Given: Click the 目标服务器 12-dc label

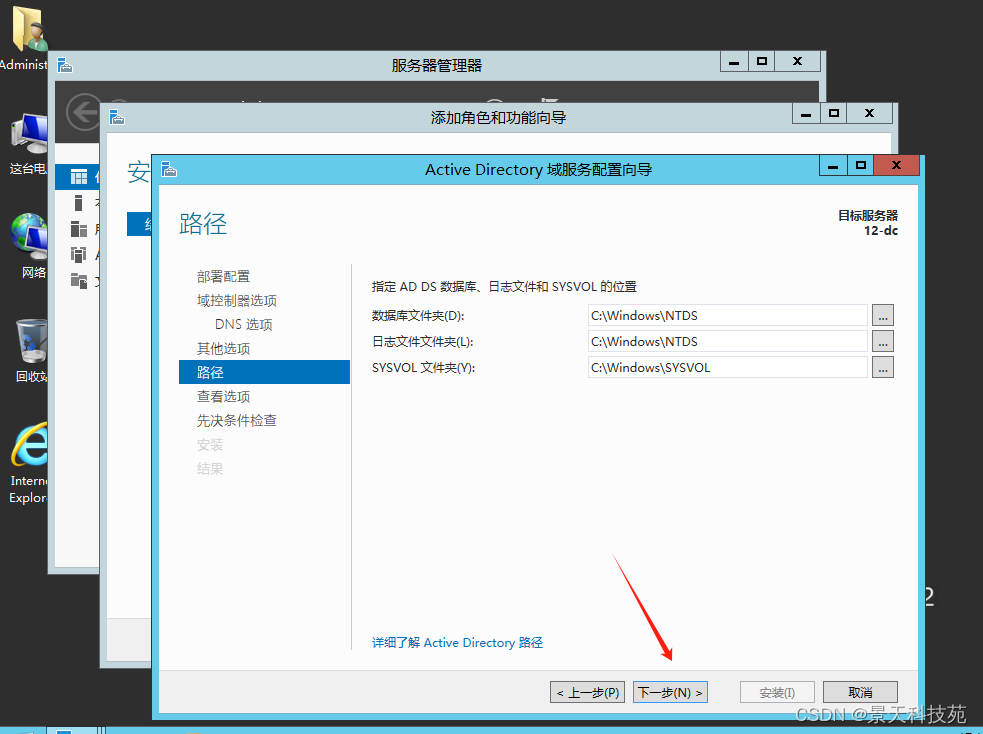Looking at the screenshot, I should click(868, 223).
